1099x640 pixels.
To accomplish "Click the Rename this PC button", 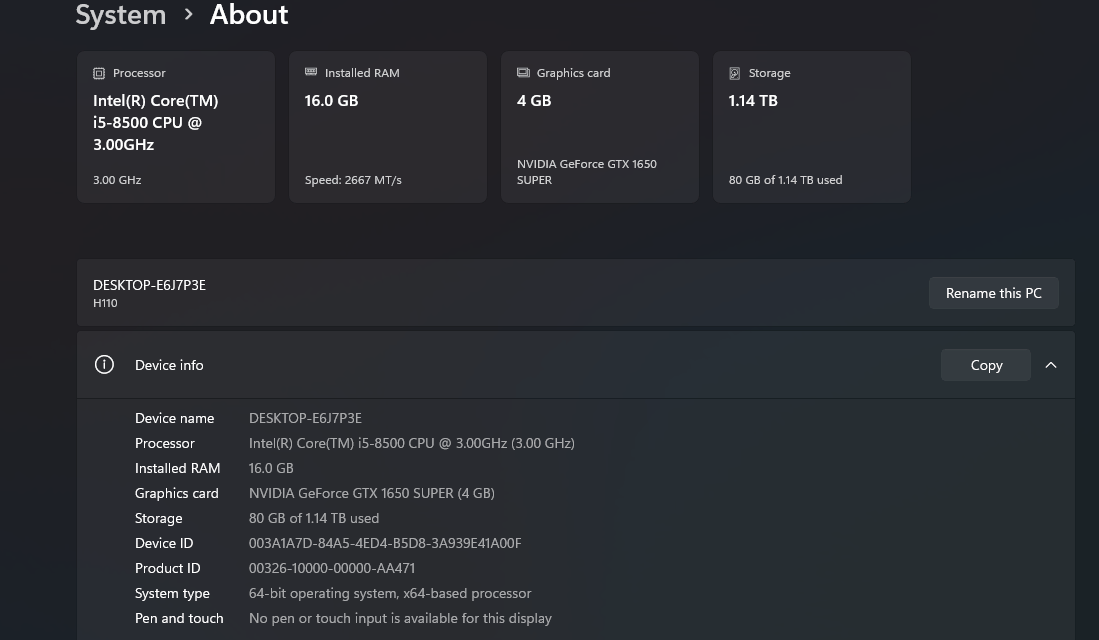I will pos(994,293).
